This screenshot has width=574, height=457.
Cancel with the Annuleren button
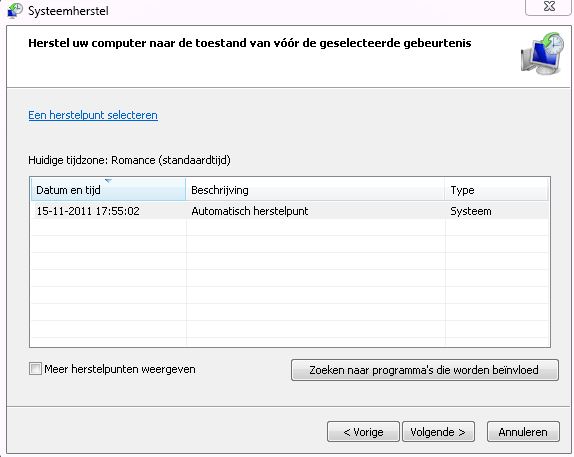click(523, 432)
